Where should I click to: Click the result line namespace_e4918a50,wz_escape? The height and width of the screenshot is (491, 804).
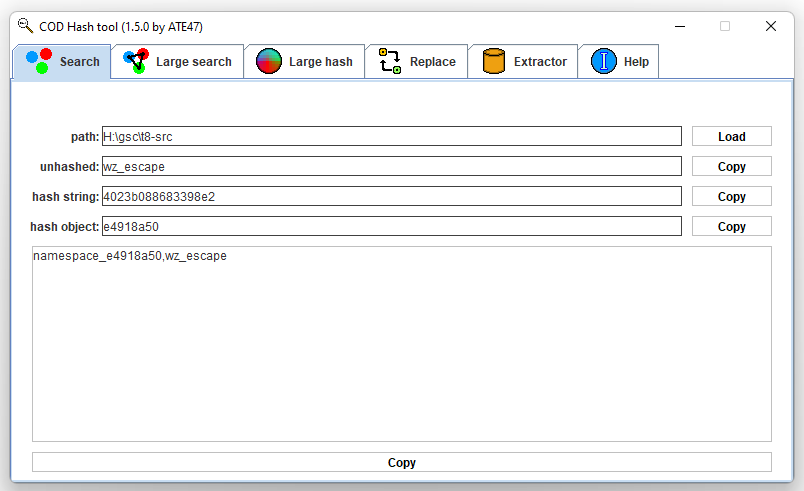click(x=130, y=256)
